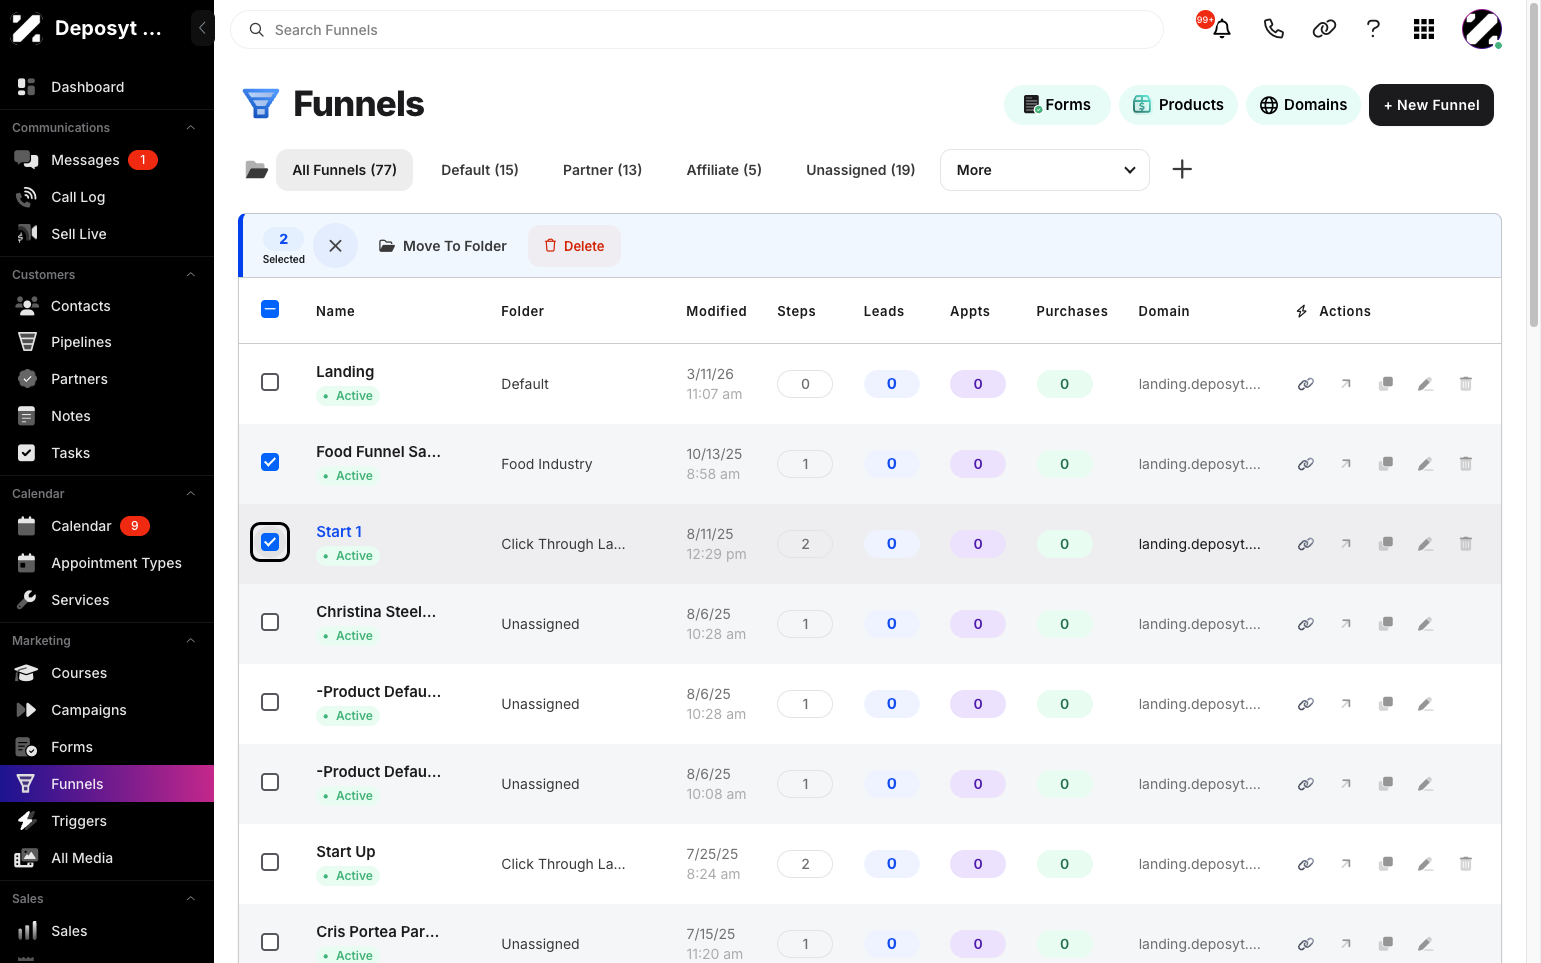Screen dimensions: 1541x963
Task: Click the folder icon beside All Funnels
Action: (x=257, y=170)
